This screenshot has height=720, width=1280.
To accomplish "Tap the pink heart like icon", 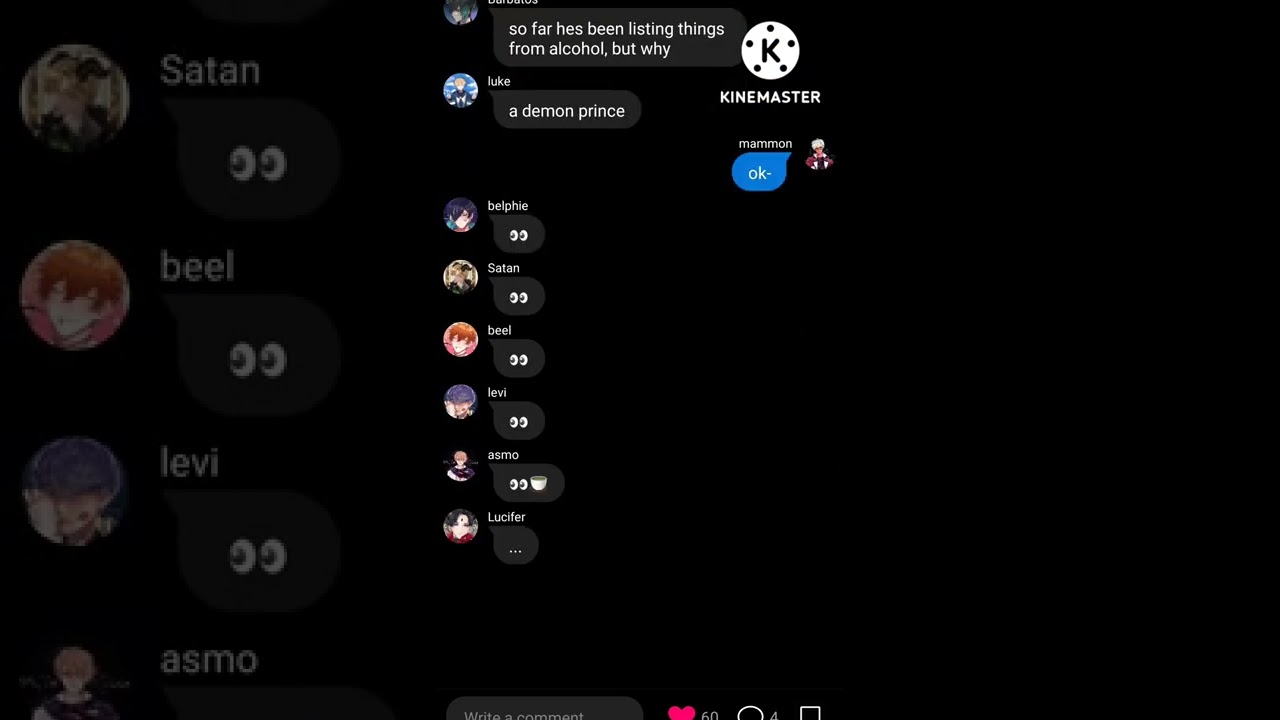I will click(x=681, y=713).
